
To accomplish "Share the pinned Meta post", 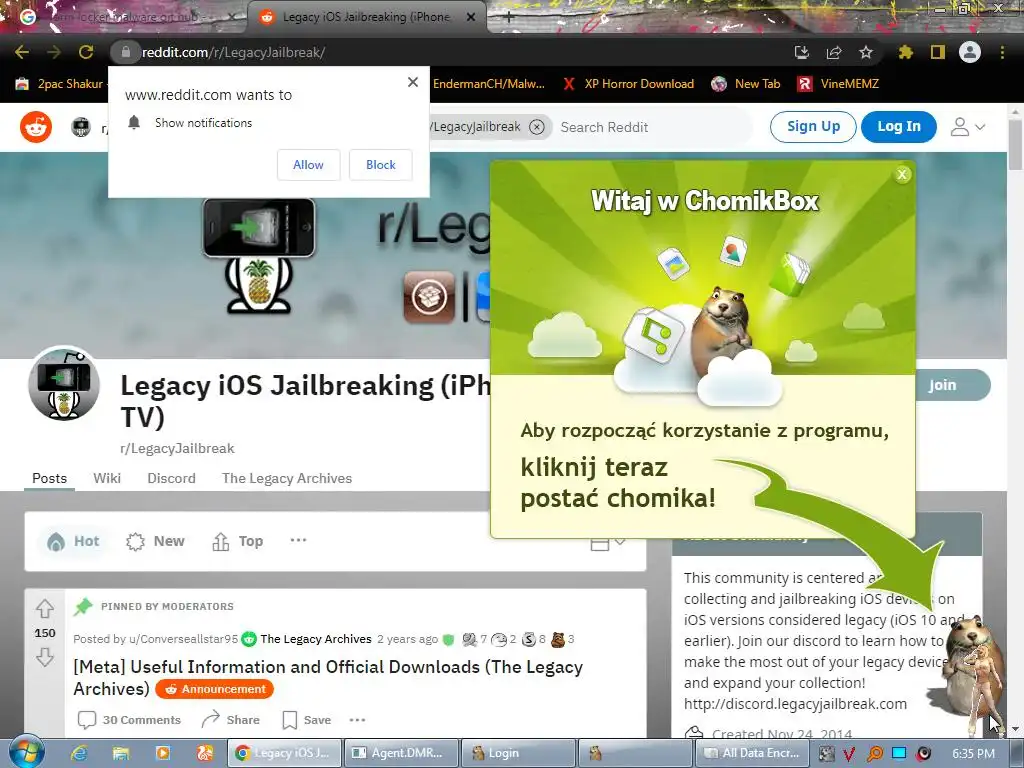I will (231, 720).
